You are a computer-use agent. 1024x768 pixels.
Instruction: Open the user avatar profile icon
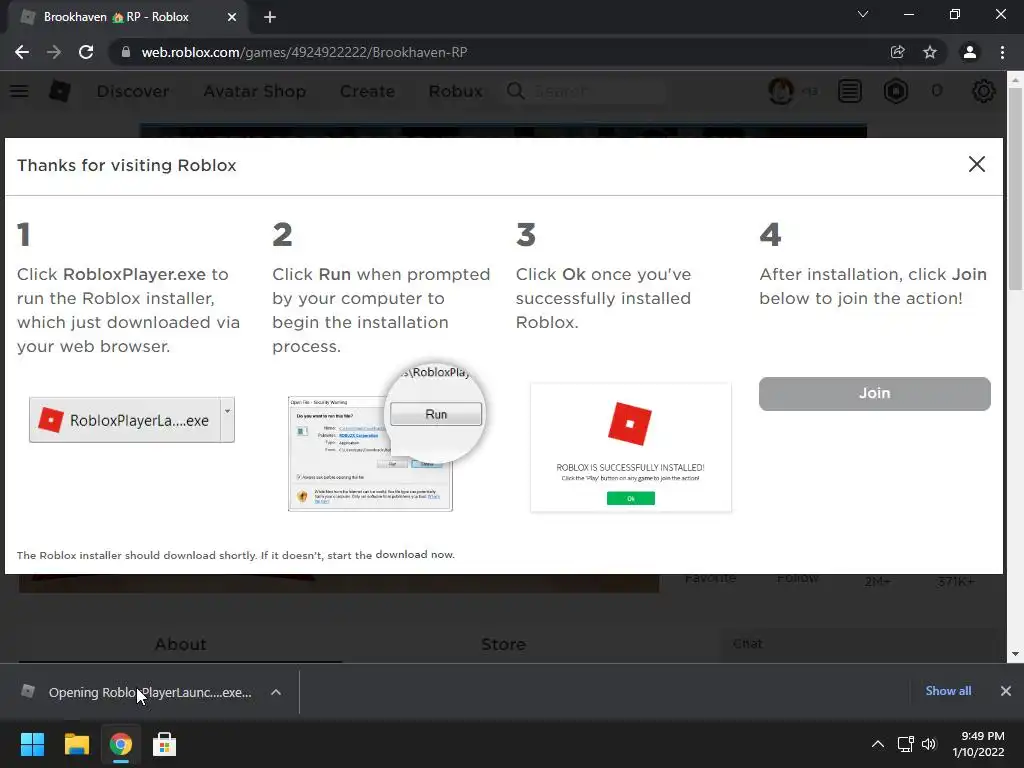coord(781,91)
